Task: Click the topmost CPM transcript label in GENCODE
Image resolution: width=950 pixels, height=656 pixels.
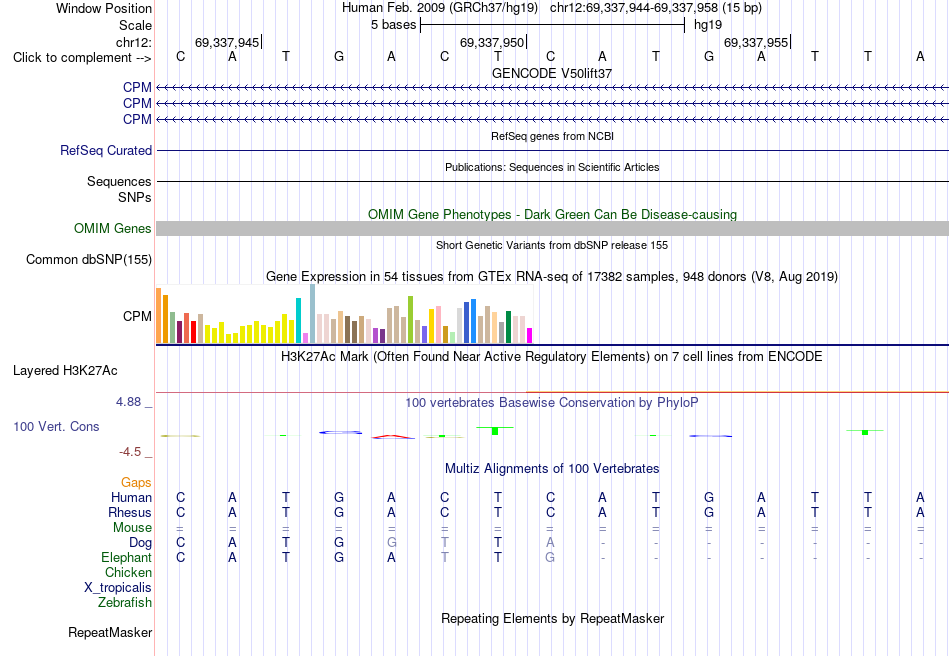Action: pos(137,88)
